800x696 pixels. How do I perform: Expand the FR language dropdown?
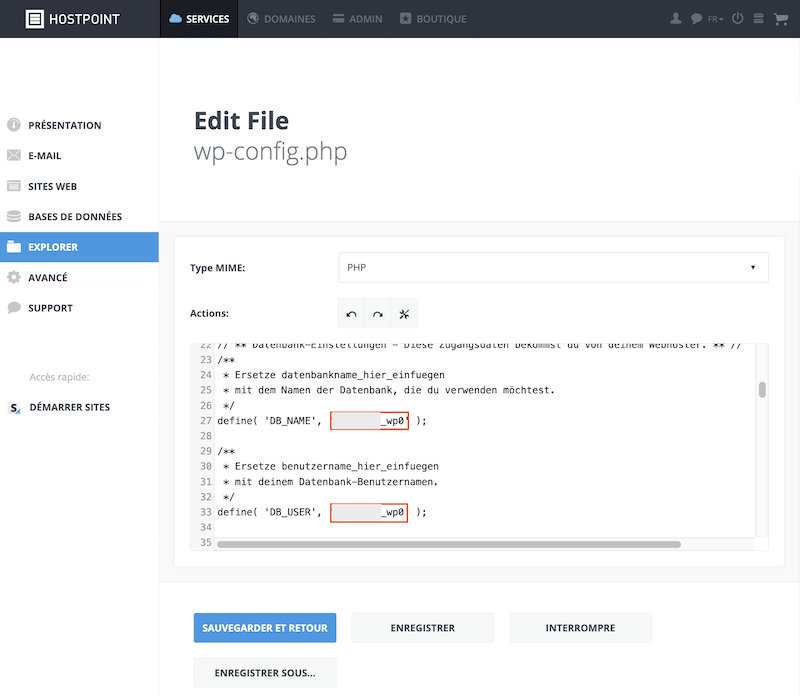(715, 19)
